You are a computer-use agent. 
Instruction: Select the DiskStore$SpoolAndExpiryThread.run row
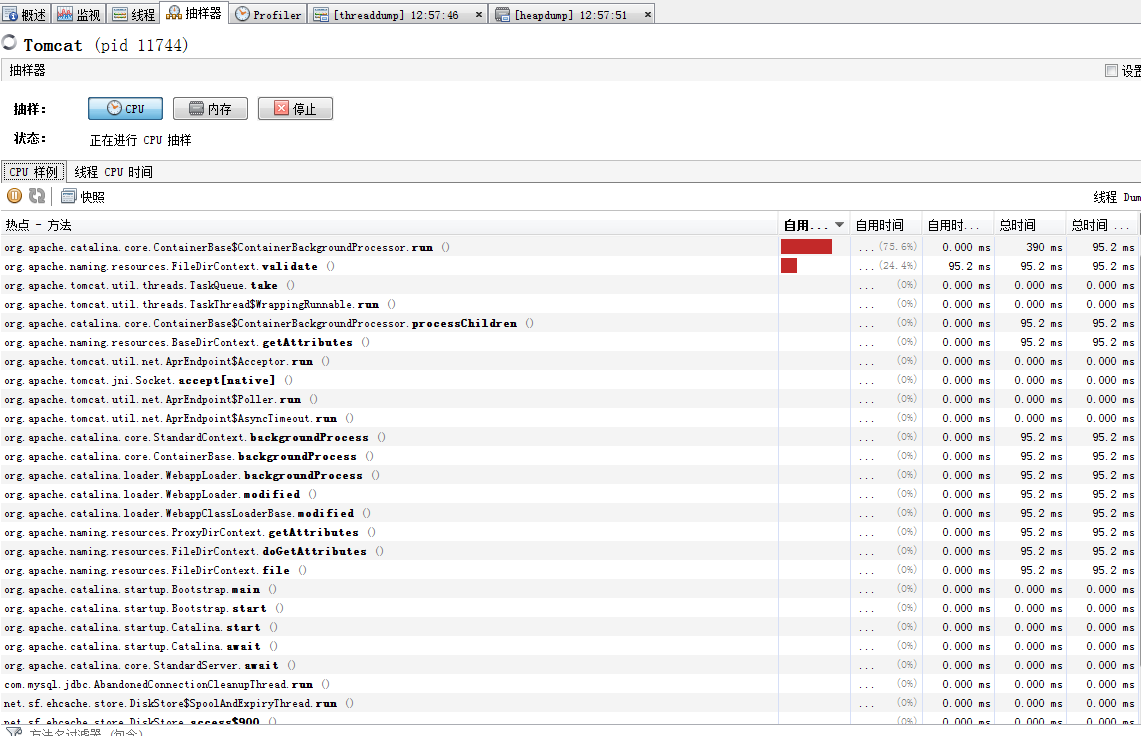pyautogui.click(x=570, y=703)
